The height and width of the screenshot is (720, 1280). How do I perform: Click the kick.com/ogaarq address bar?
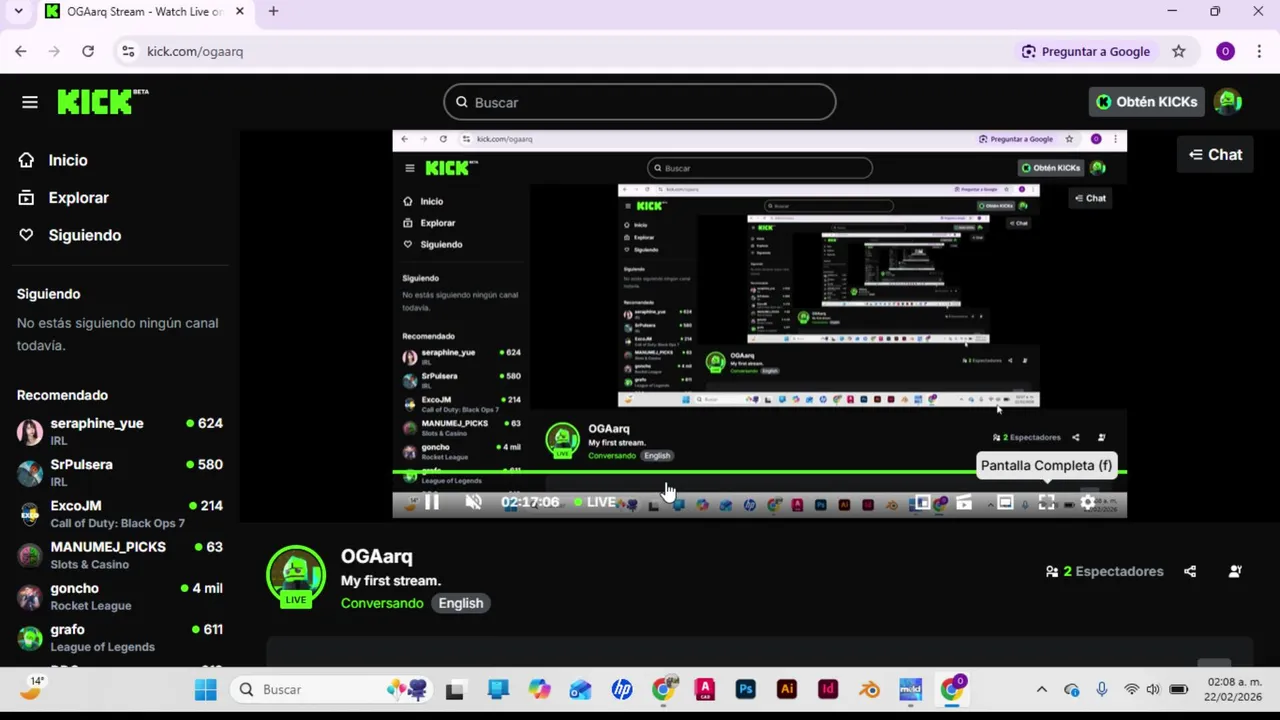195,51
